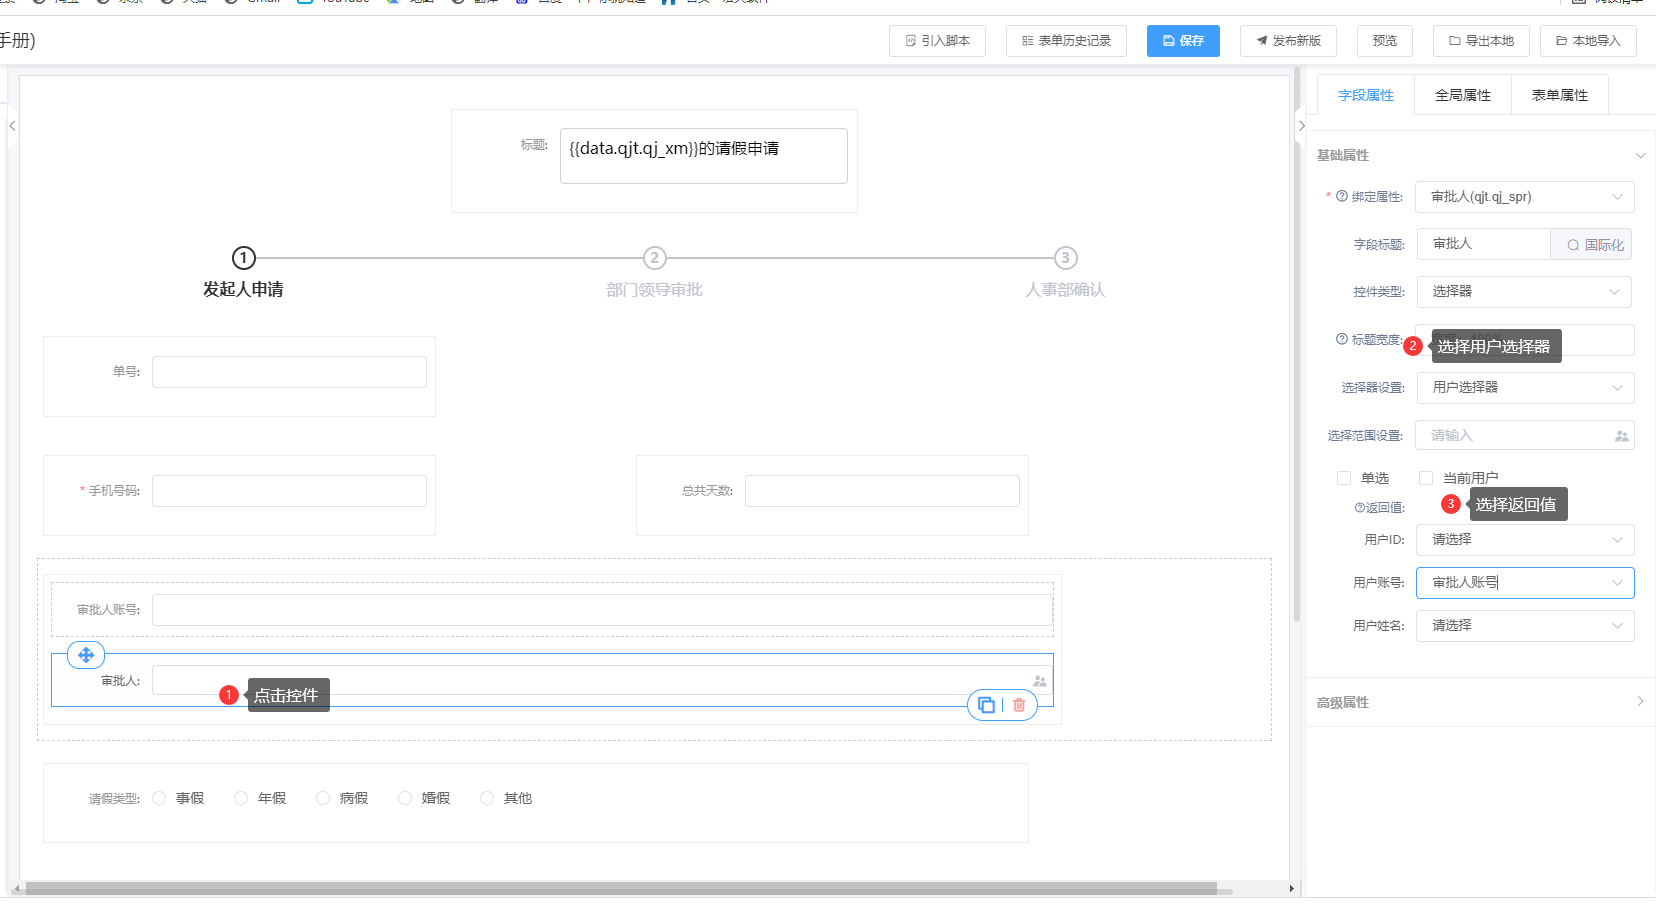The width and height of the screenshot is (1656, 909).
Task: Switch to the 全局属性 tab
Action: 1462,96
